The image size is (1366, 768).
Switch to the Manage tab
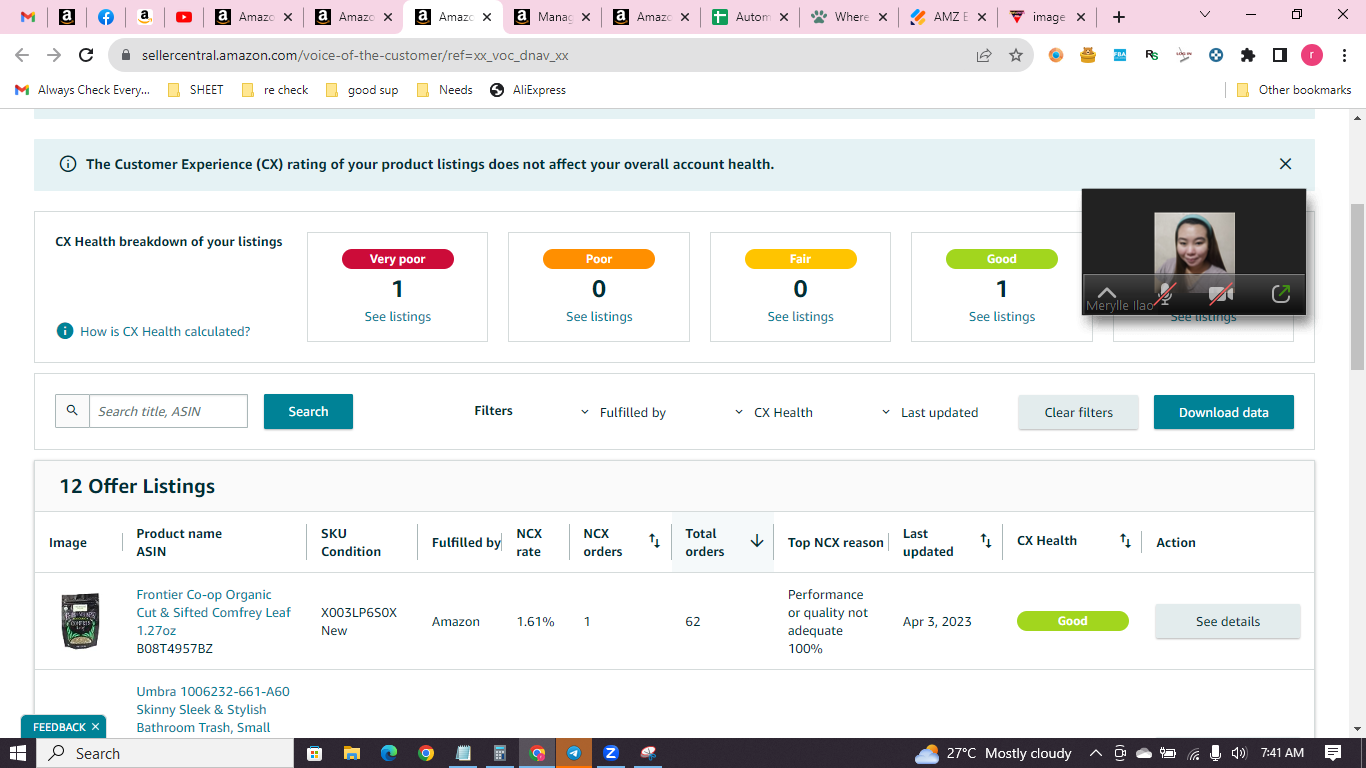553,17
